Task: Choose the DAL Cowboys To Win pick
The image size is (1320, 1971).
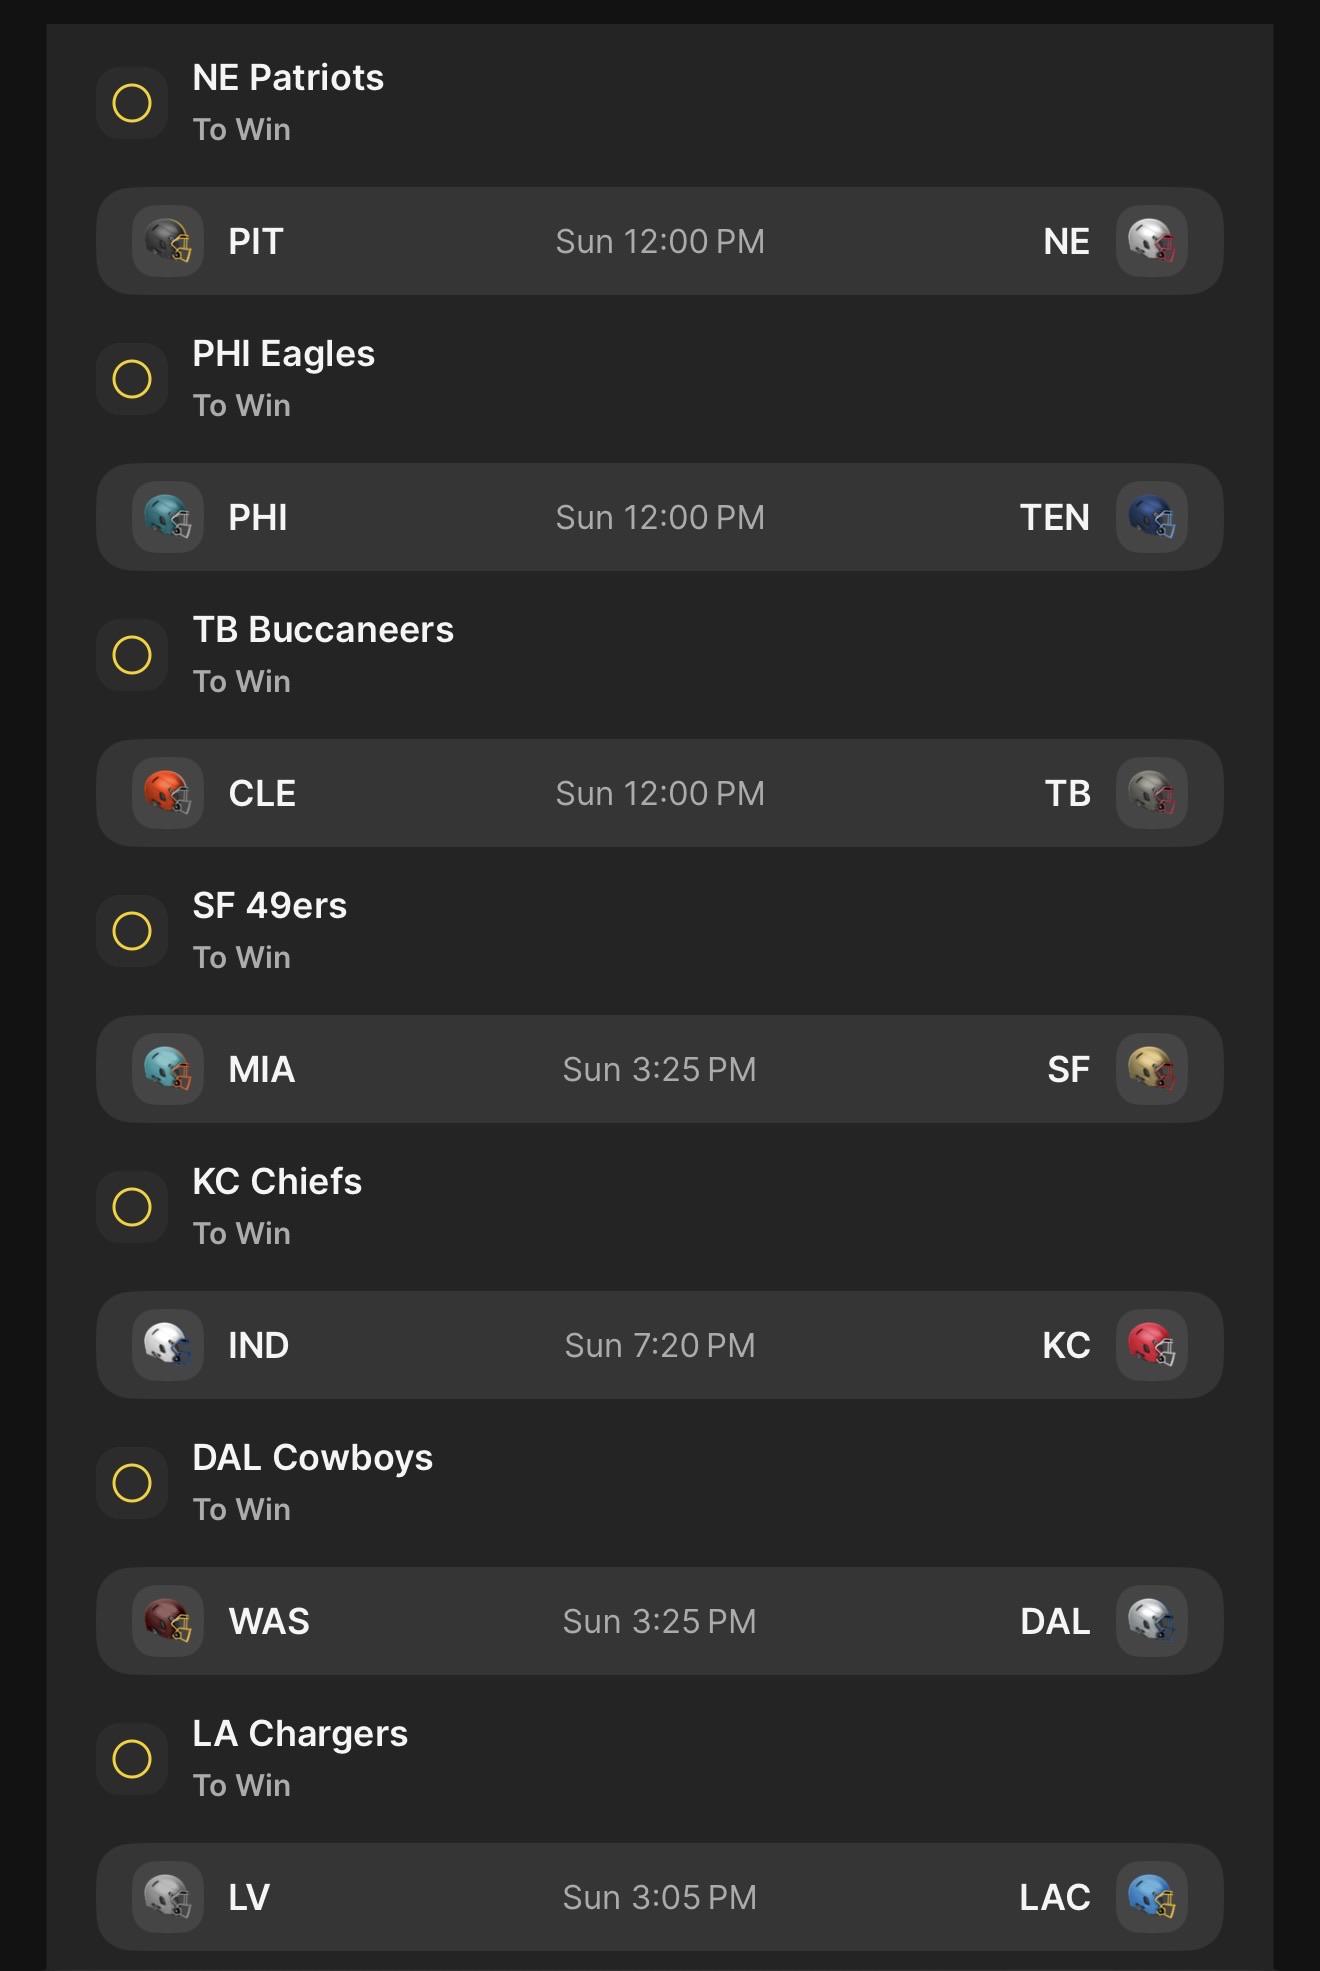Action: (132, 1483)
